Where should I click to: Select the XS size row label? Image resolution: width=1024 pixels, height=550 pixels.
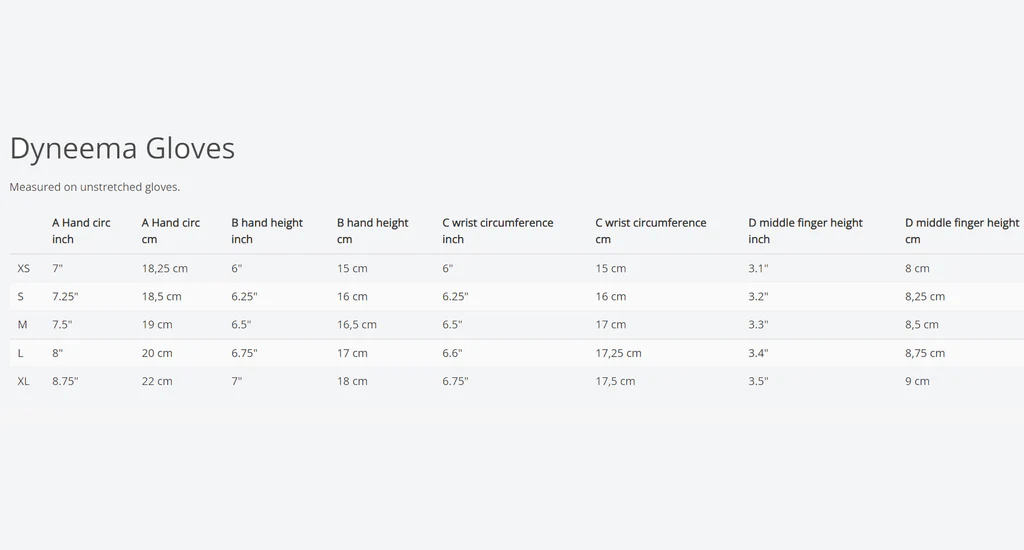coord(24,268)
